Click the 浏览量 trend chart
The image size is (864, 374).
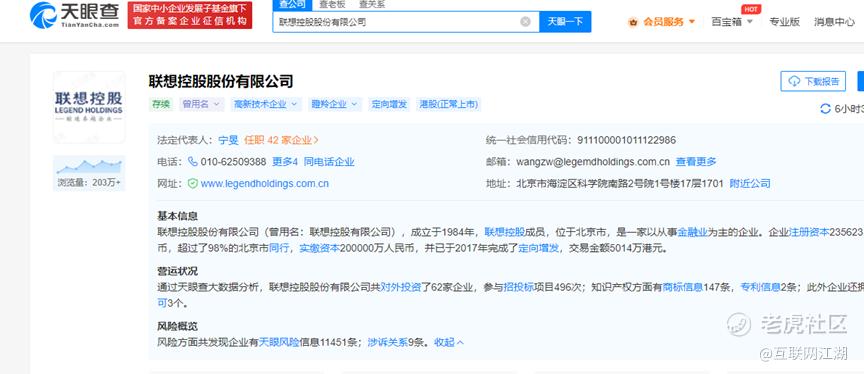(89, 165)
